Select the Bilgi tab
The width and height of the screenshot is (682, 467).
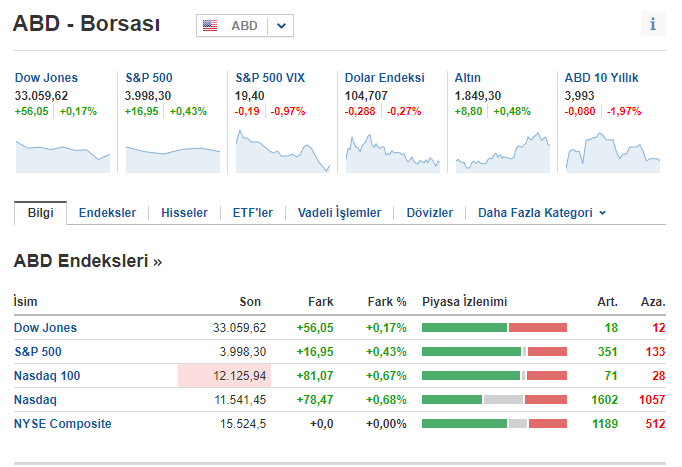(40, 213)
